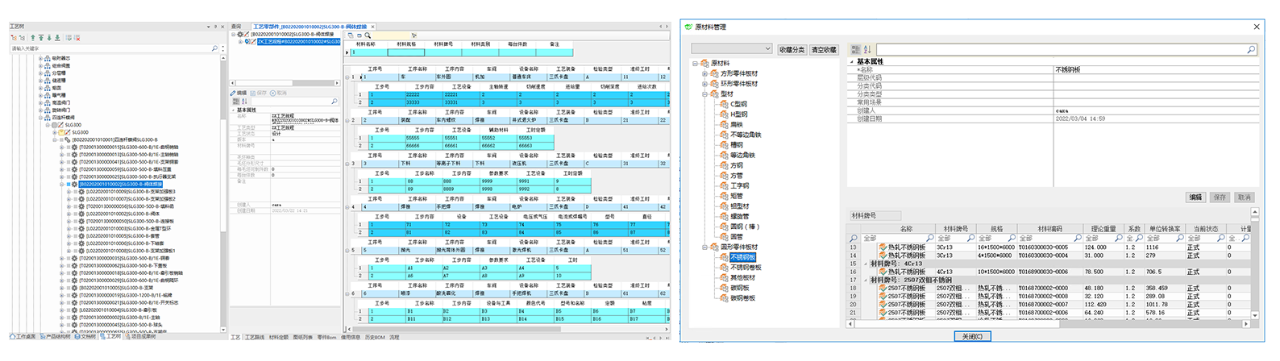The image size is (1280, 361).
Task: Click the 单位转换率 column header
Action: (x=1166, y=229)
